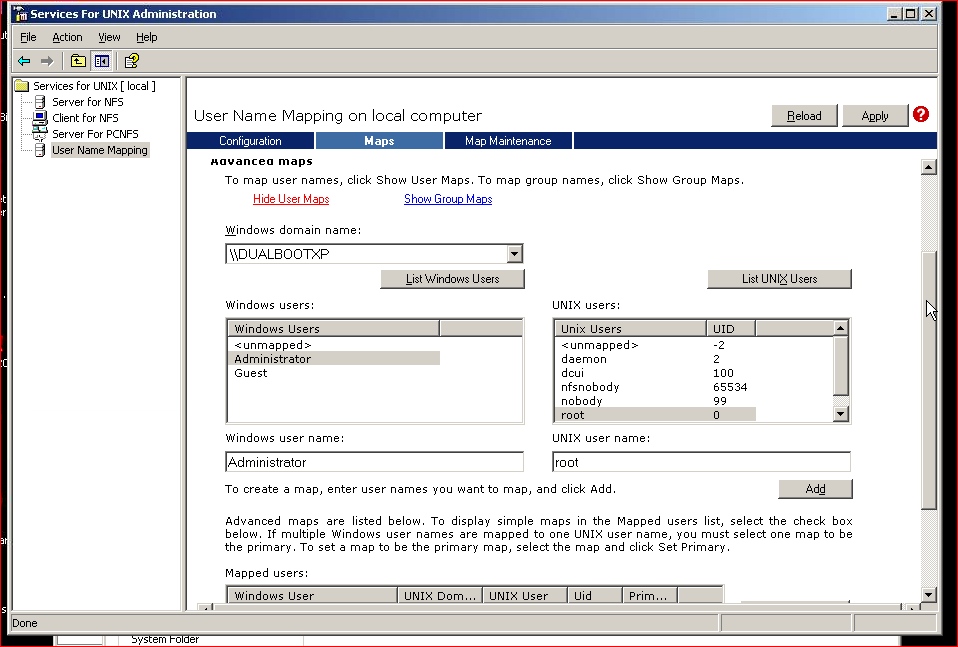Click the Show Group Maps link
Image resolution: width=958 pixels, height=647 pixels.
(x=448, y=199)
